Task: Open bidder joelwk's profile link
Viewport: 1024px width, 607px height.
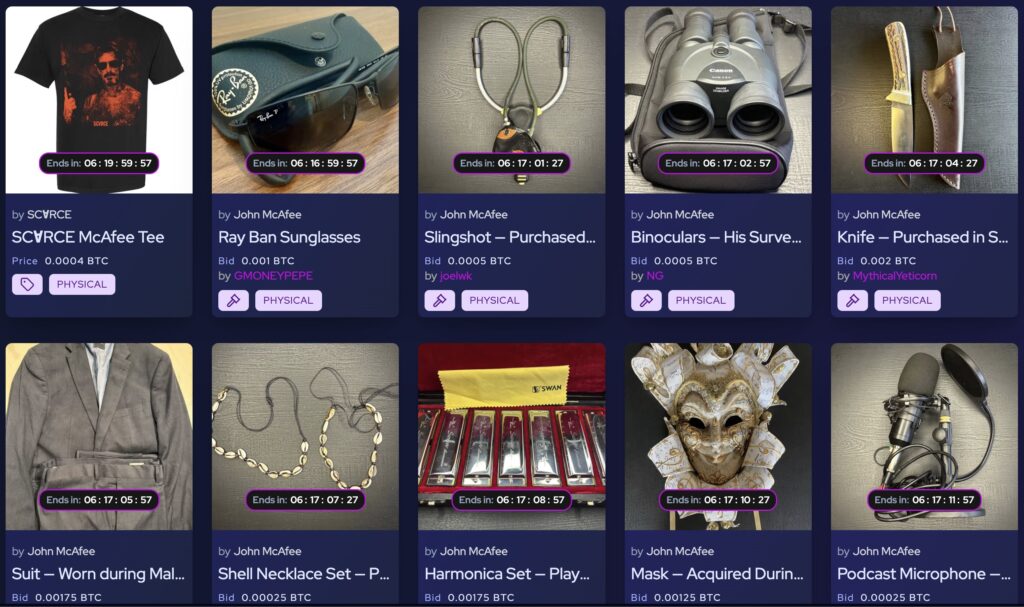Action: point(456,276)
